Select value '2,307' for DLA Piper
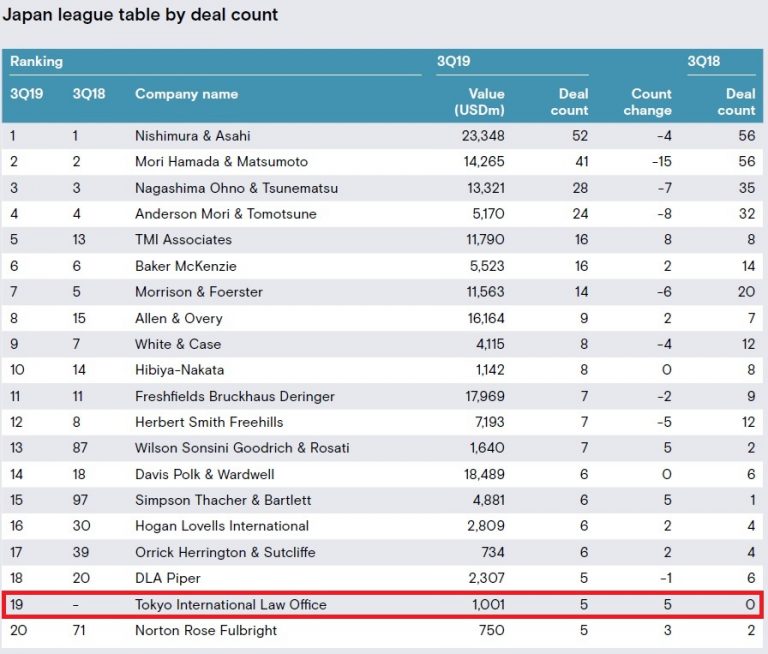768x654 pixels. click(x=487, y=578)
